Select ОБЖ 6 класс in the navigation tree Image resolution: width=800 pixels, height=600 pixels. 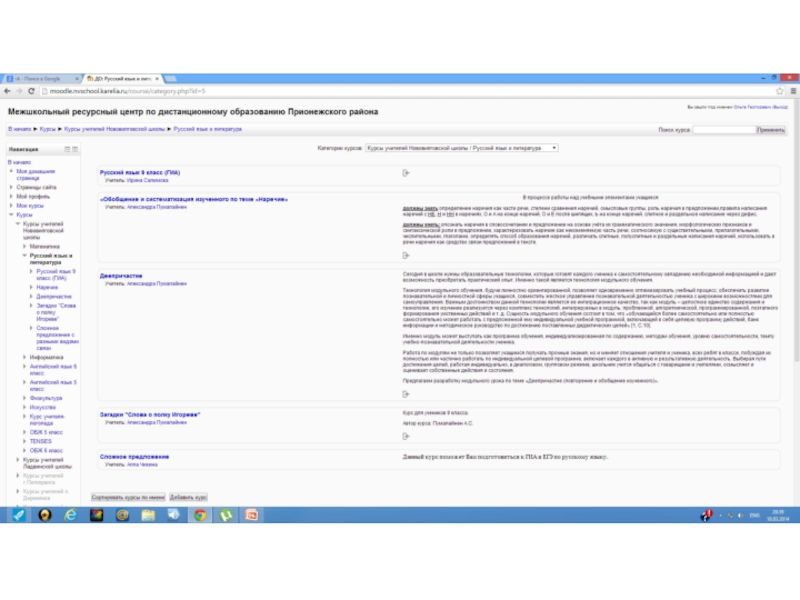click(46, 451)
